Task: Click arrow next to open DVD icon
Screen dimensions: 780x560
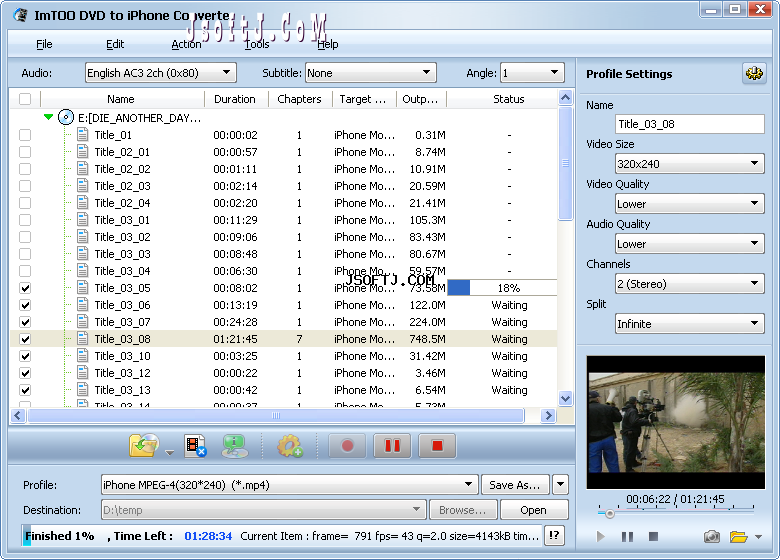Action: [169, 453]
